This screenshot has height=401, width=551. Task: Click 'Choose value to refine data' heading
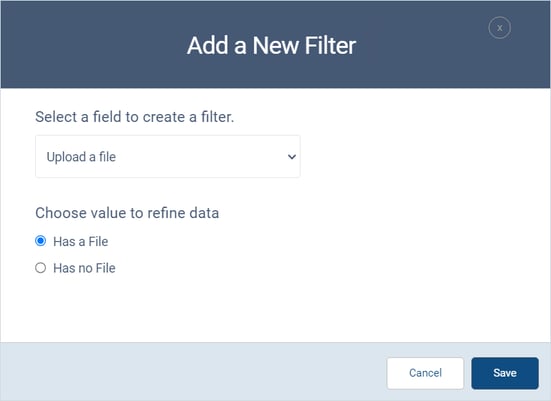(x=127, y=213)
